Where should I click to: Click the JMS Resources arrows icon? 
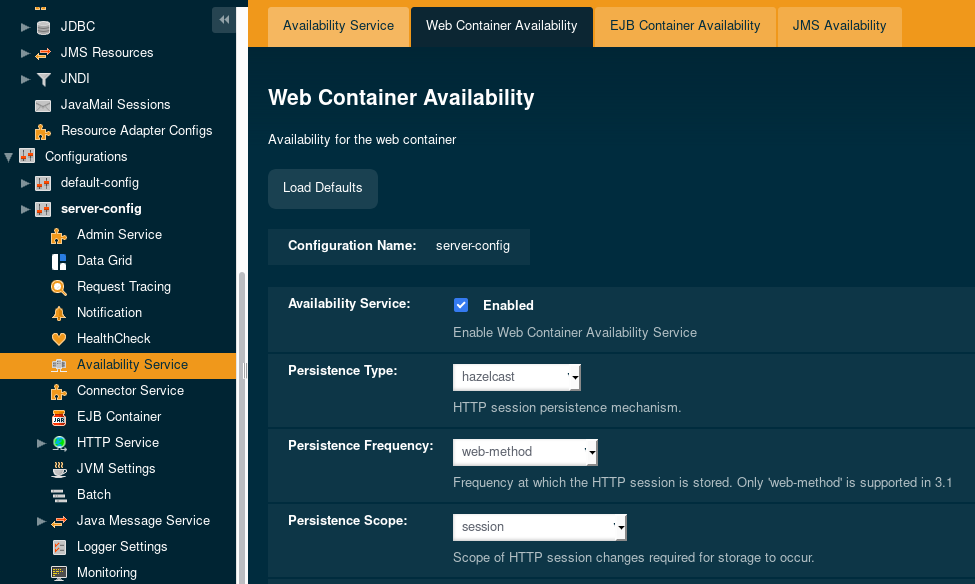[43, 53]
